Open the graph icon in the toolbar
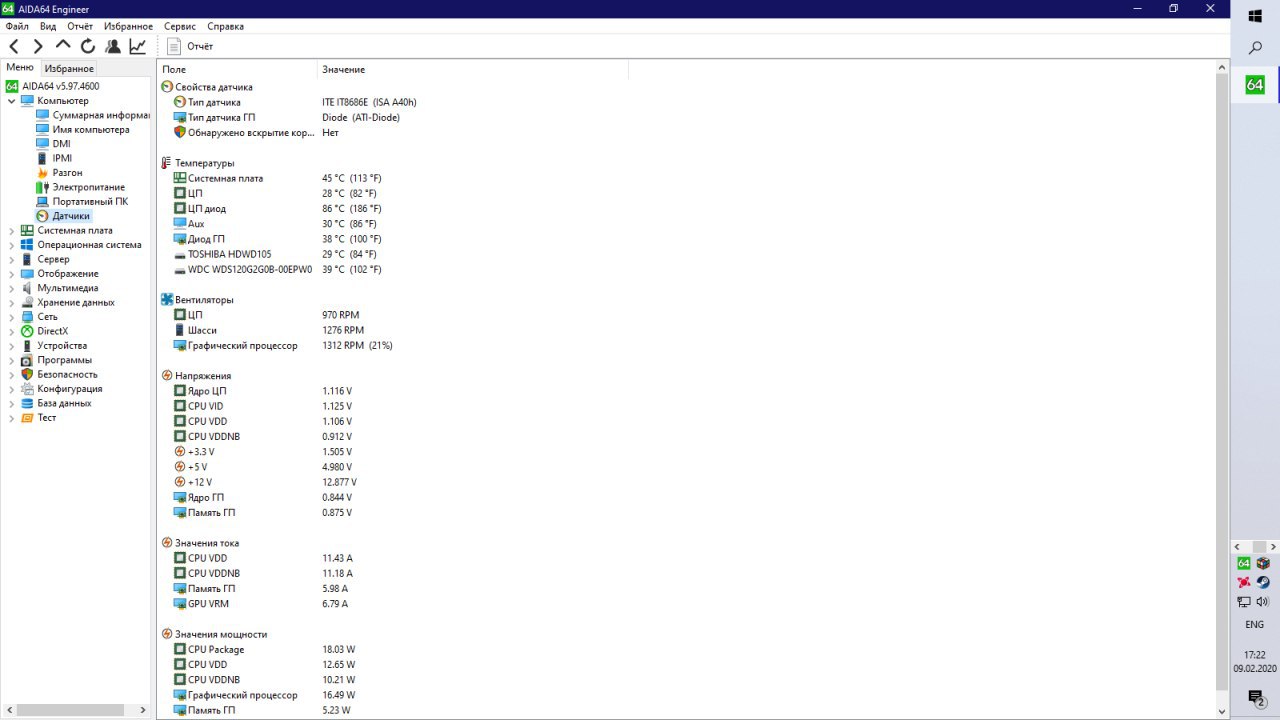The height and width of the screenshot is (720, 1280). click(x=138, y=46)
